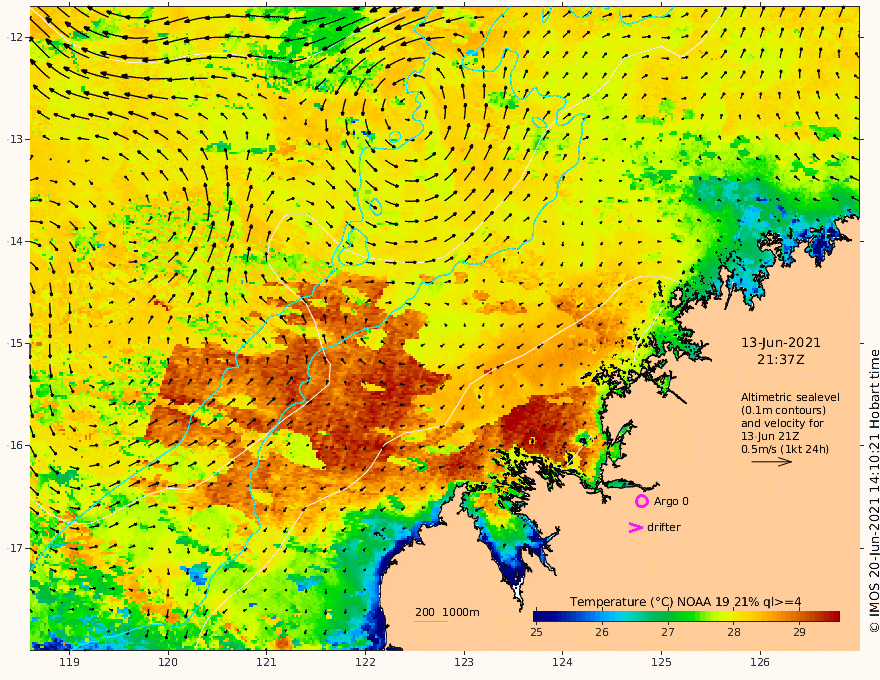Click the latitude axis label -12

[x=15, y=37]
